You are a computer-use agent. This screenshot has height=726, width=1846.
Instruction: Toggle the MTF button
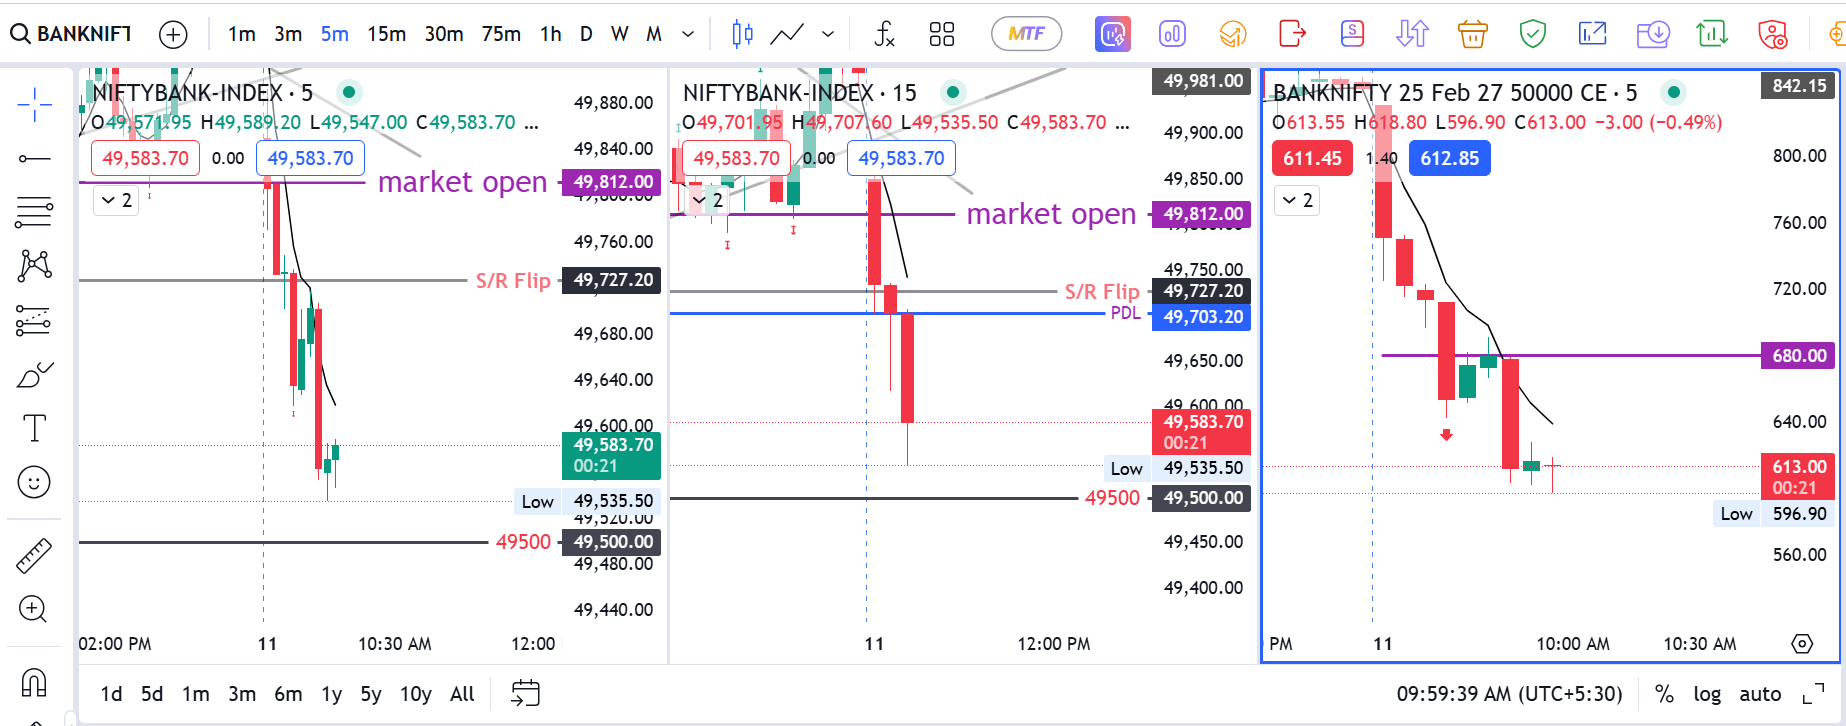tap(1027, 34)
